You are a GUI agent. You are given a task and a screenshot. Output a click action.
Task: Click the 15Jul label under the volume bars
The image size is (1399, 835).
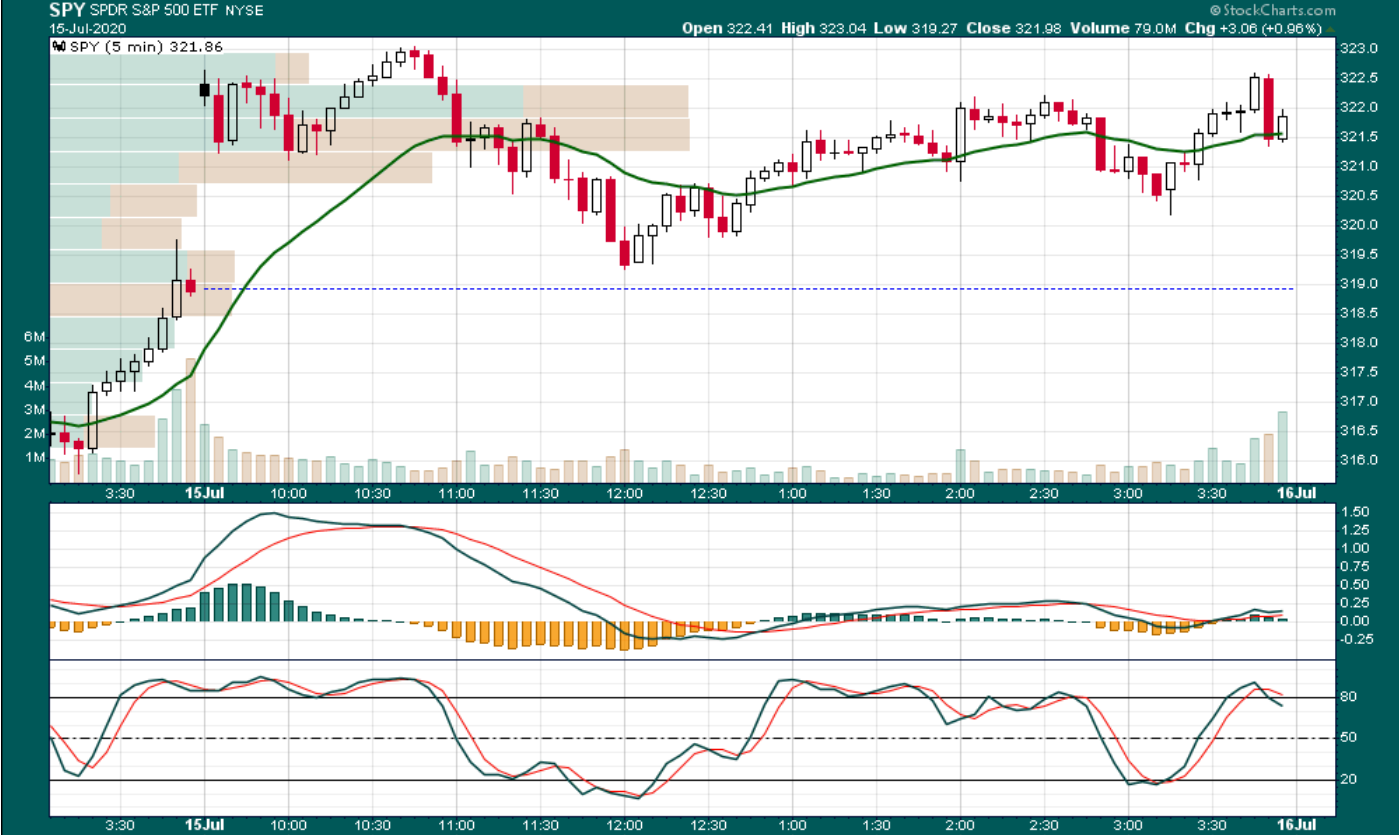point(204,494)
